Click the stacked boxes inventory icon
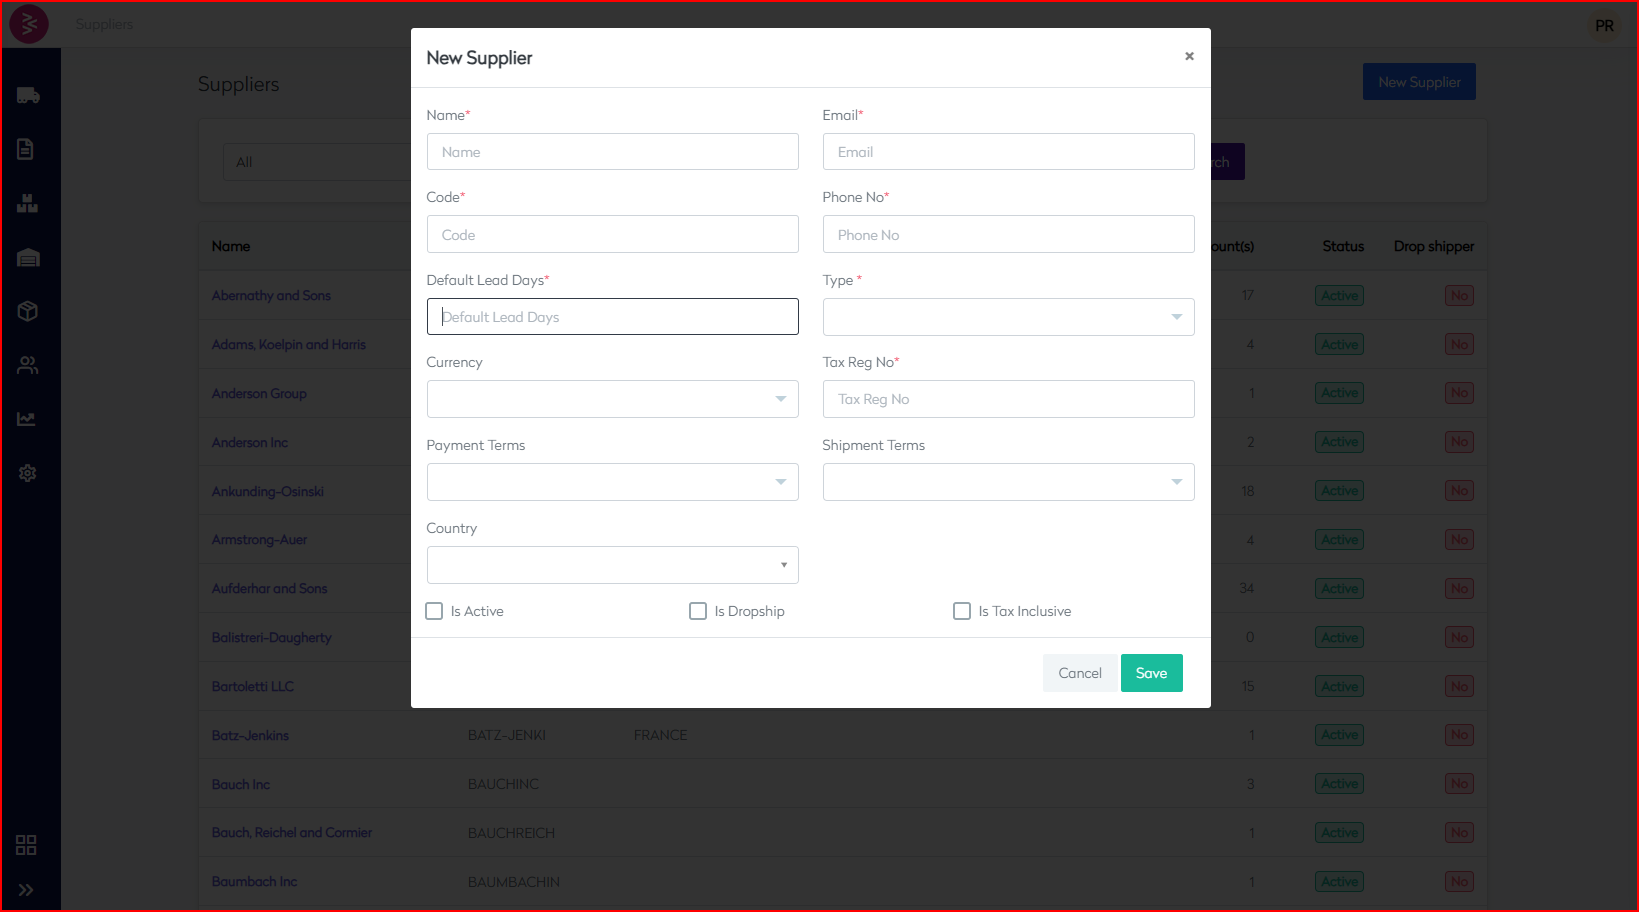 coord(28,204)
